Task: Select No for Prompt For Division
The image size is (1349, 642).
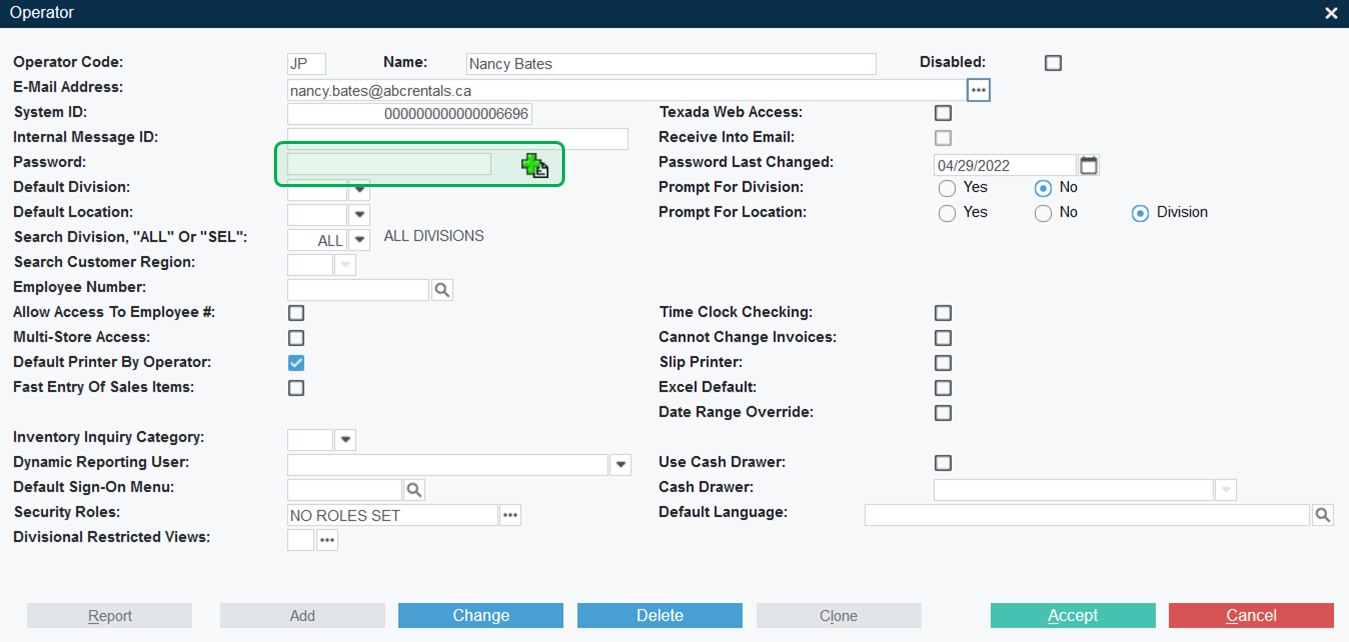Action: (x=1043, y=188)
